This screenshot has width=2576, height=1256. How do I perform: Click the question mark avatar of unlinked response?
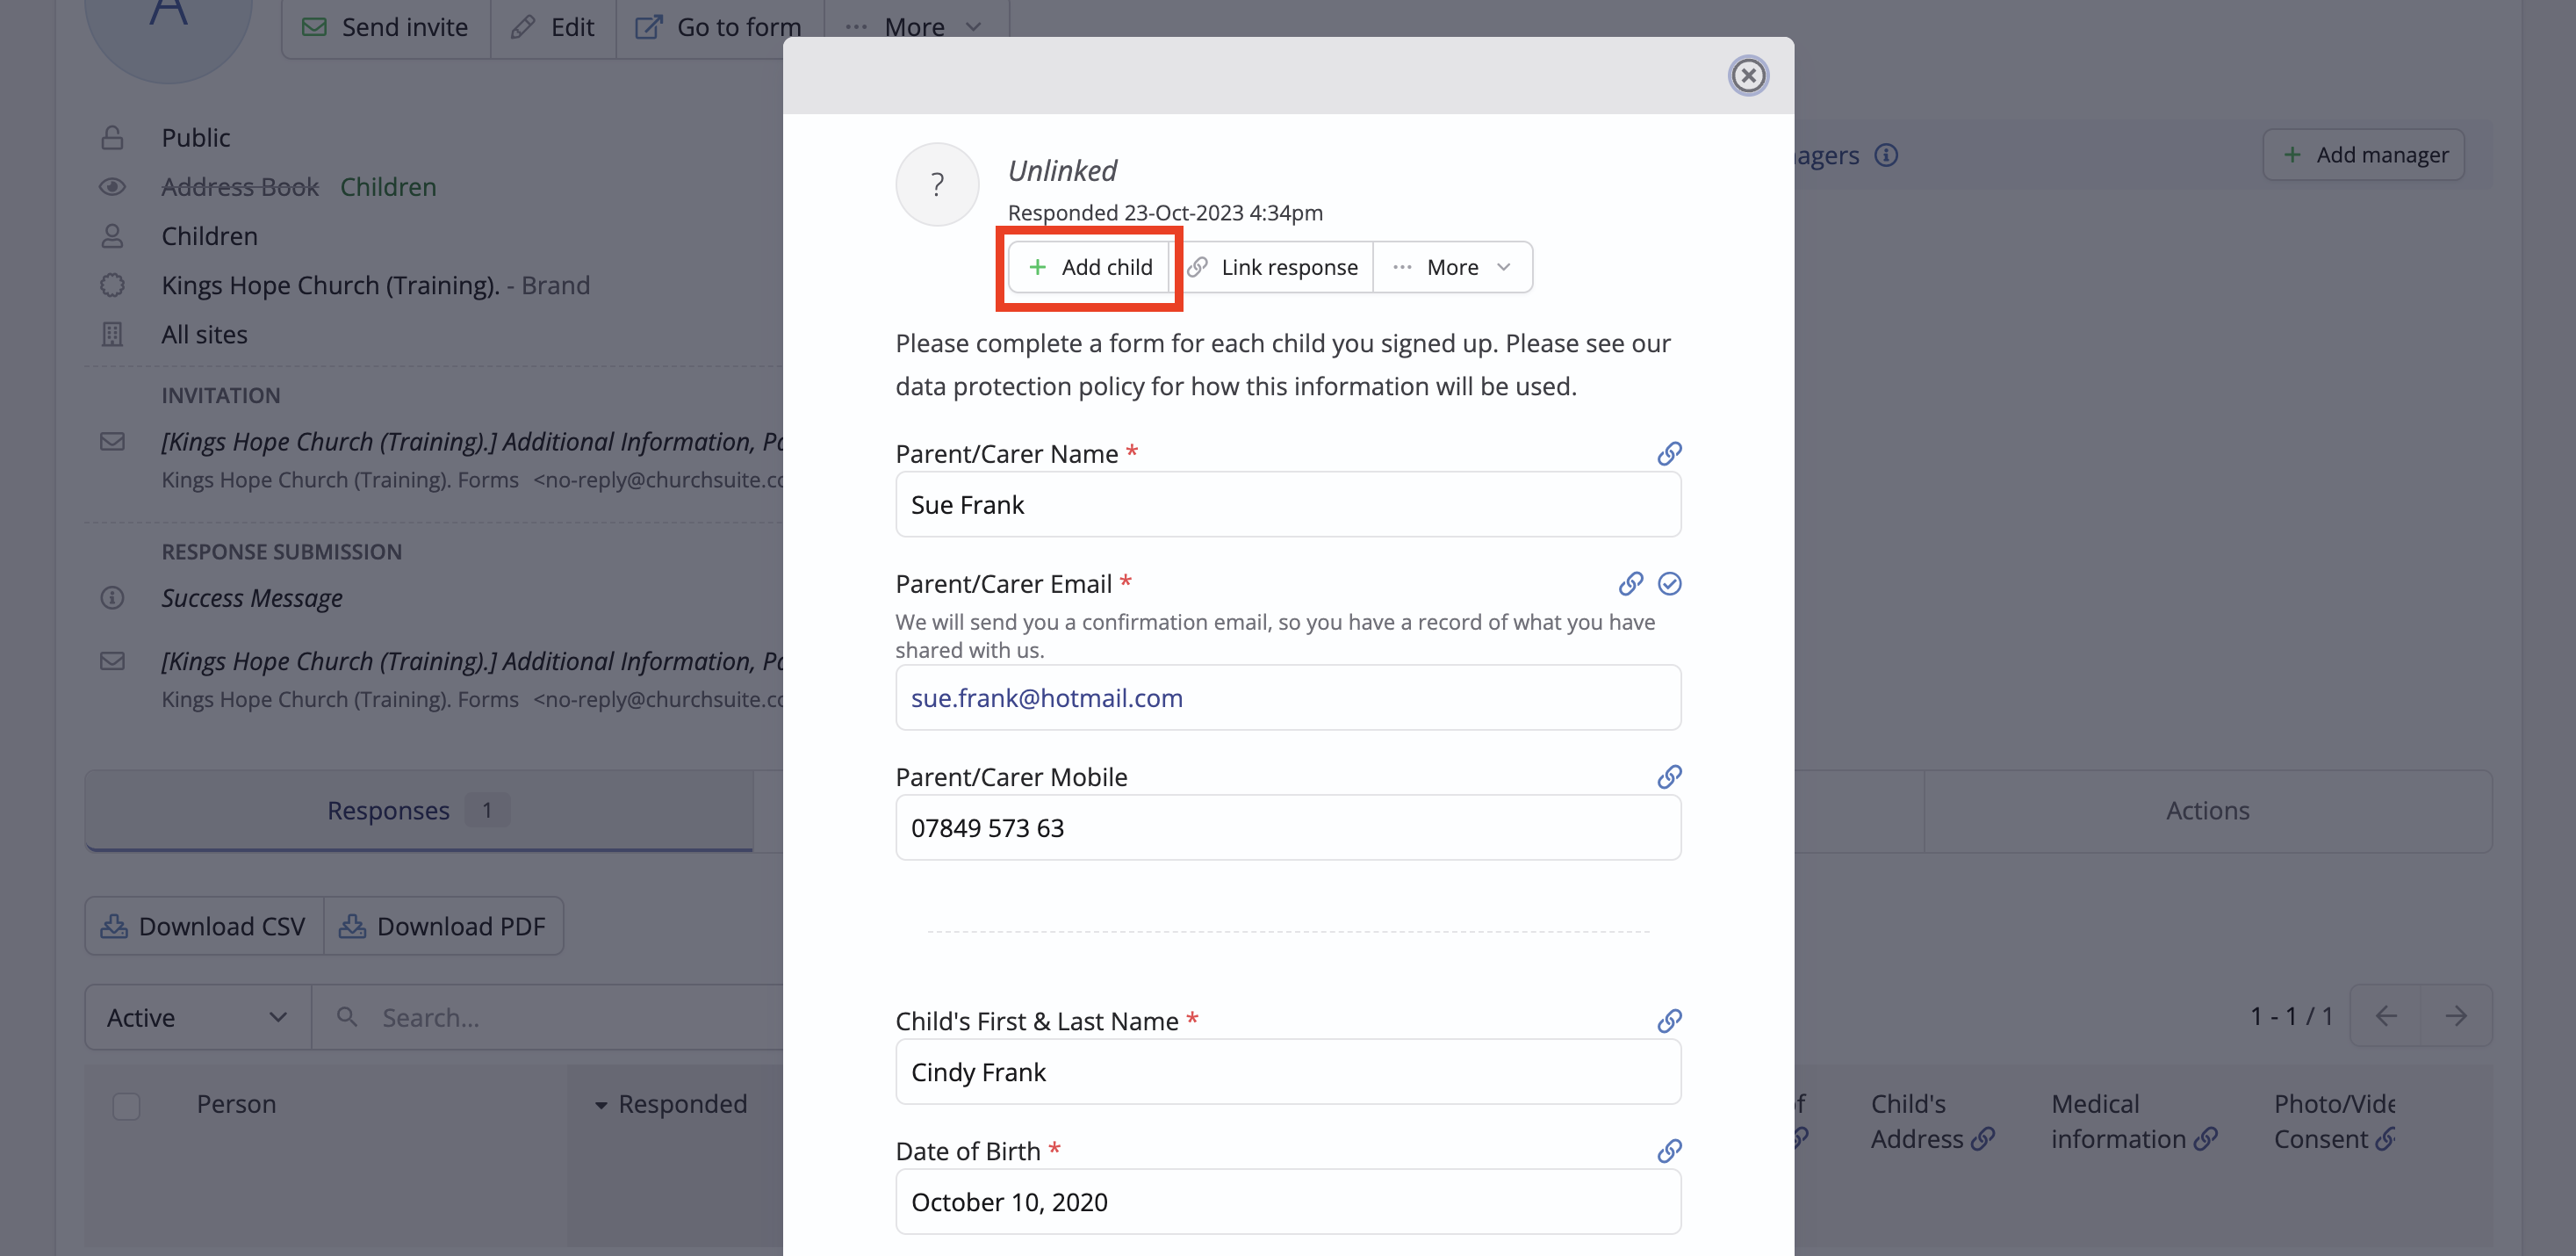[x=937, y=185]
